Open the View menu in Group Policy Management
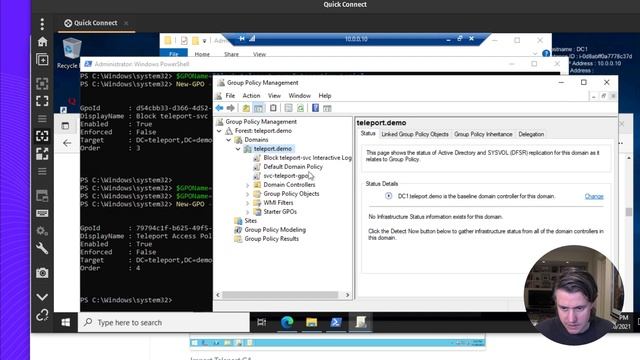The height and width of the screenshot is (360, 640). click(274, 96)
